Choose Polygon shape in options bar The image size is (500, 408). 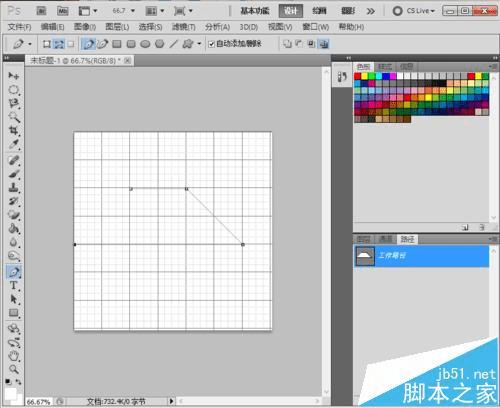coord(160,44)
